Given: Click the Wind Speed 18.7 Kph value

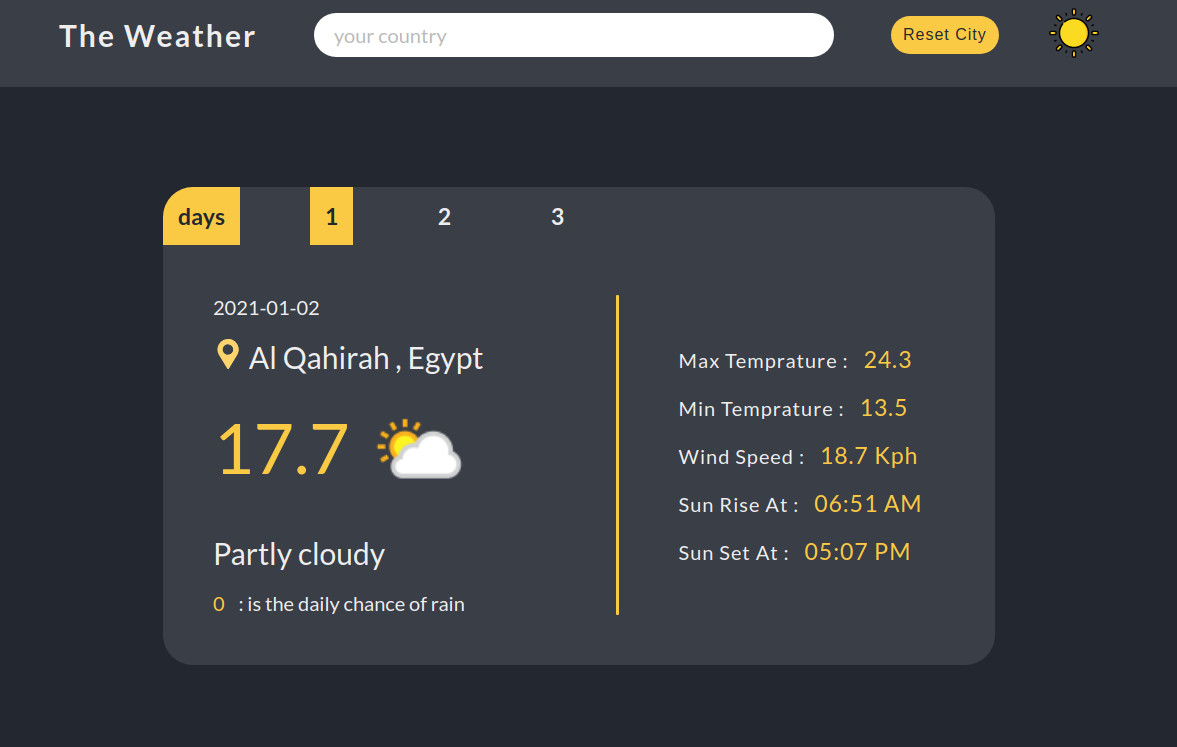Looking at the screenshot, I should tap(868, 456).
